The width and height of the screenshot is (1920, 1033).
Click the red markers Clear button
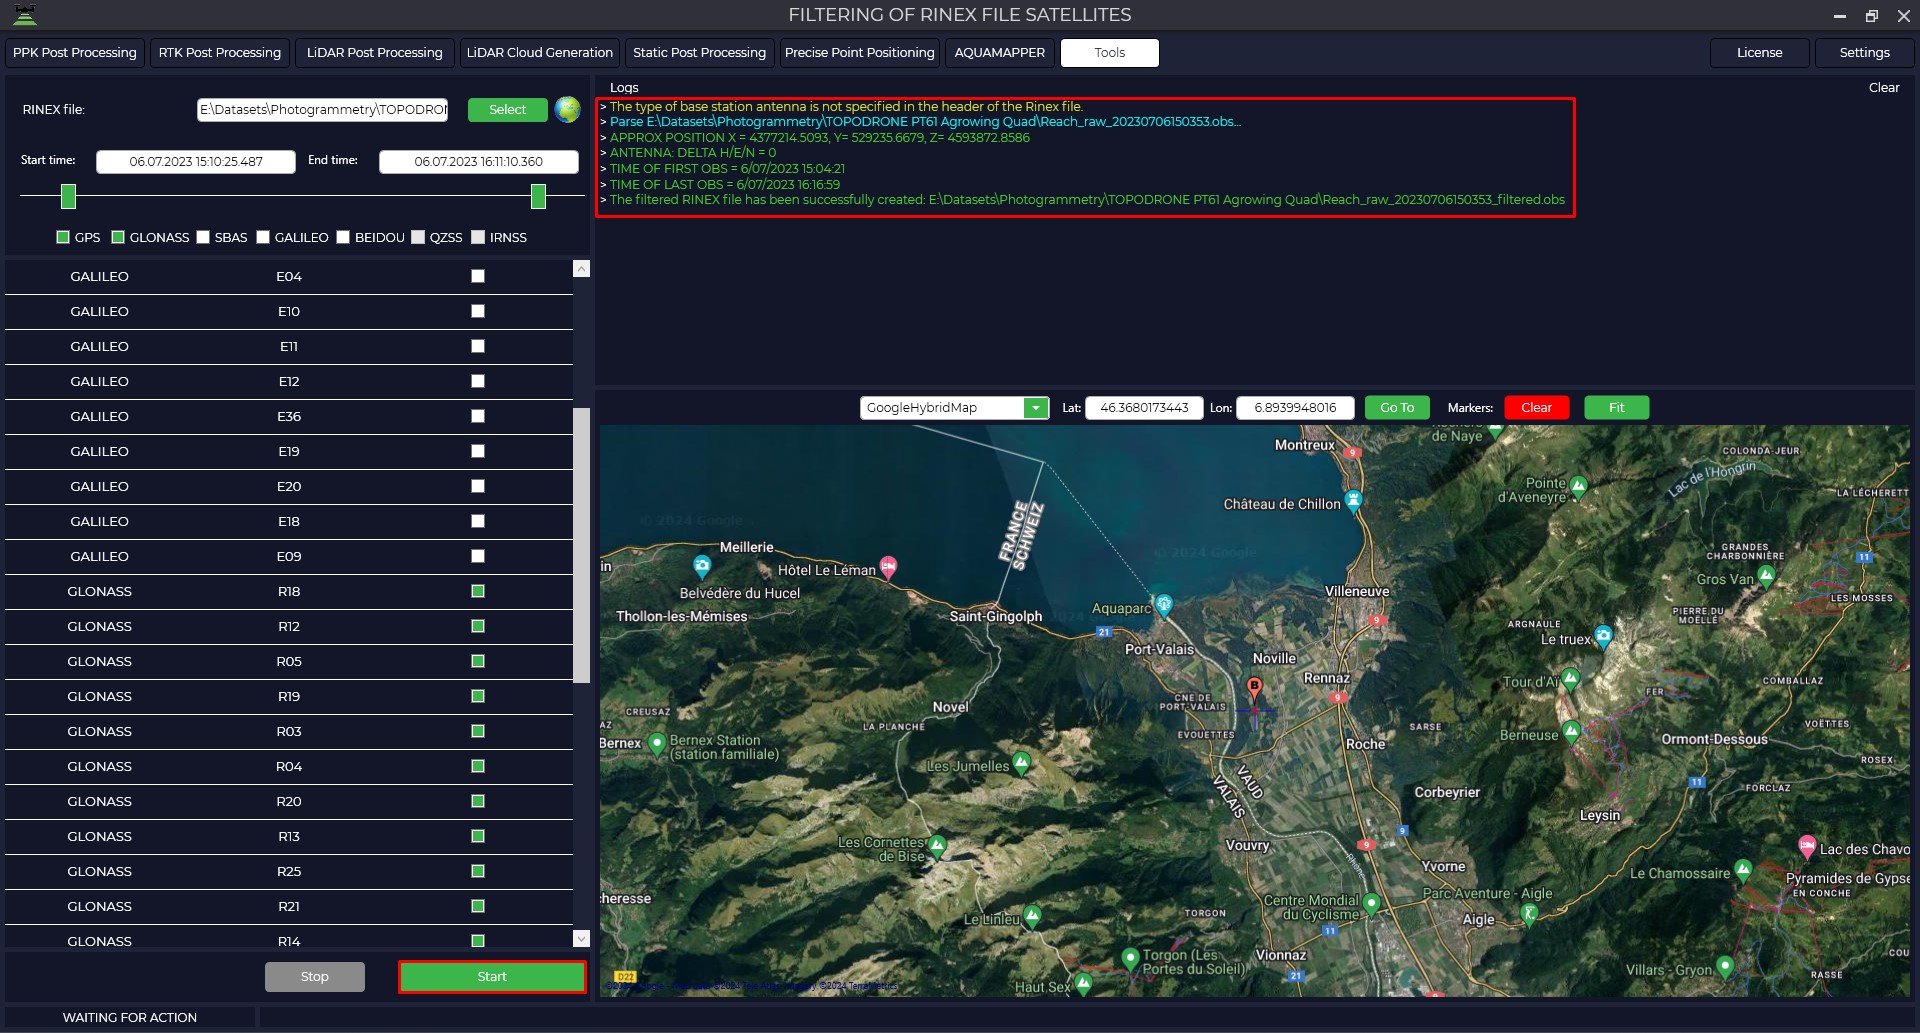pos(1536,408)
